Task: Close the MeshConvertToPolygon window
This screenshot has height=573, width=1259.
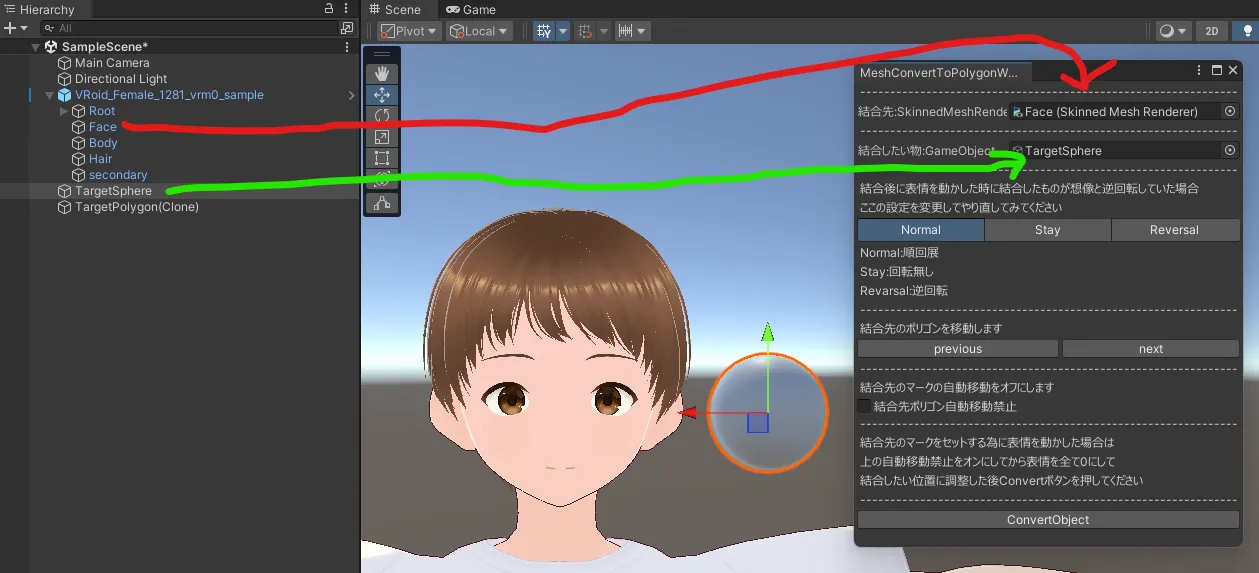Action: click(x=1233, y=71)
